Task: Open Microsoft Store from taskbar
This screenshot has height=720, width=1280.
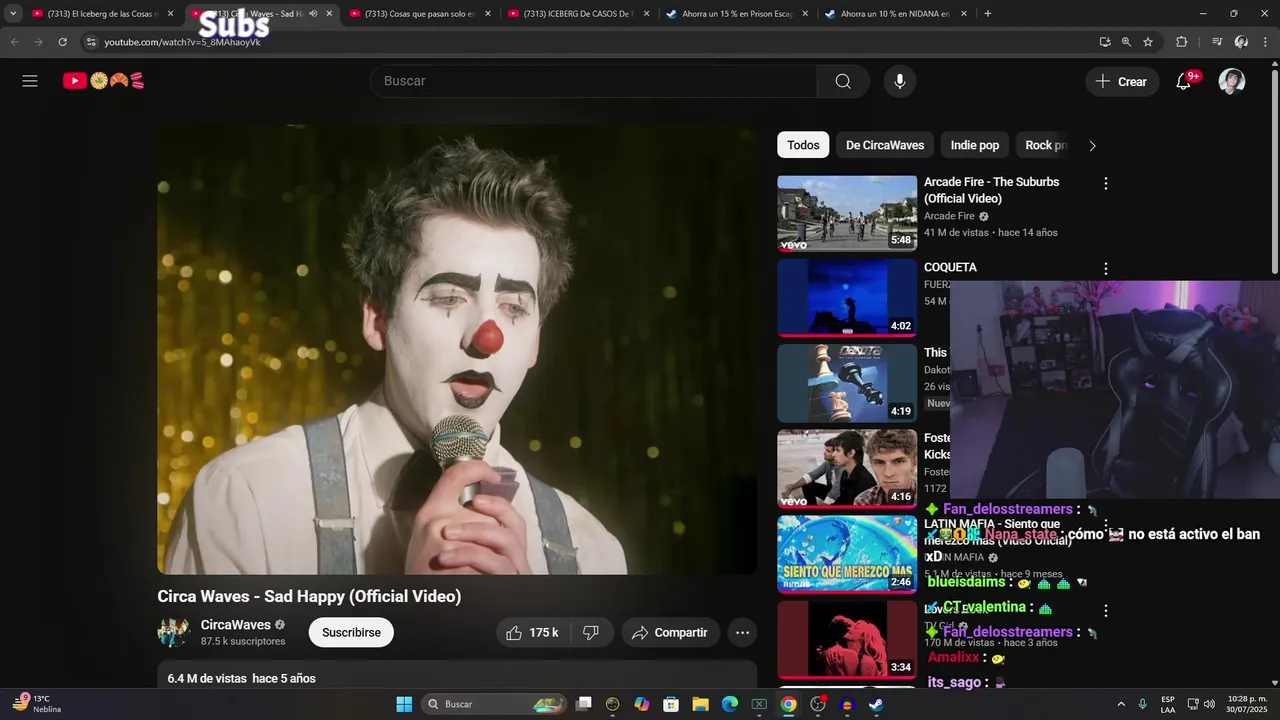Action: 671,704
